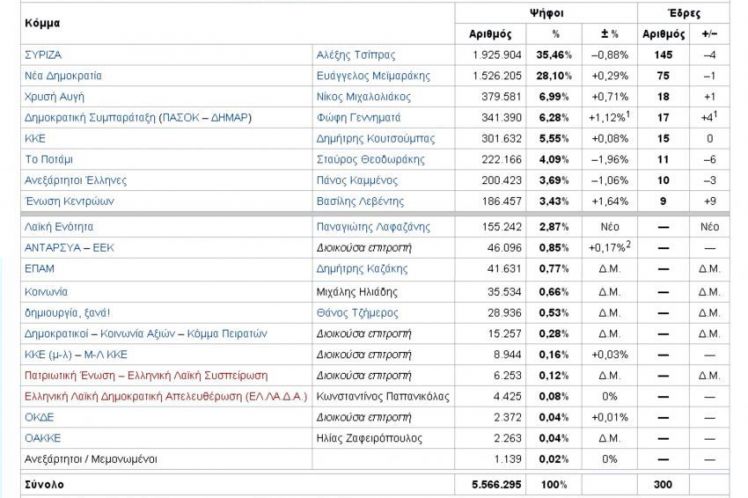Follow the Αλέξης Τσίπρας link
The width and height of the screenshot is (748, 498).
tap(351, 54)
